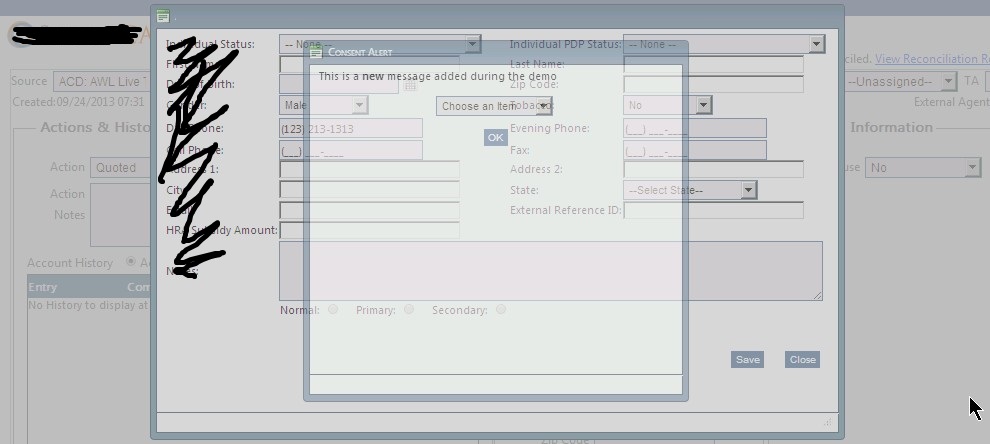Click the Action Notes text area in background
This screenshot has width=990, height=444.
click(x=122, y=215)
